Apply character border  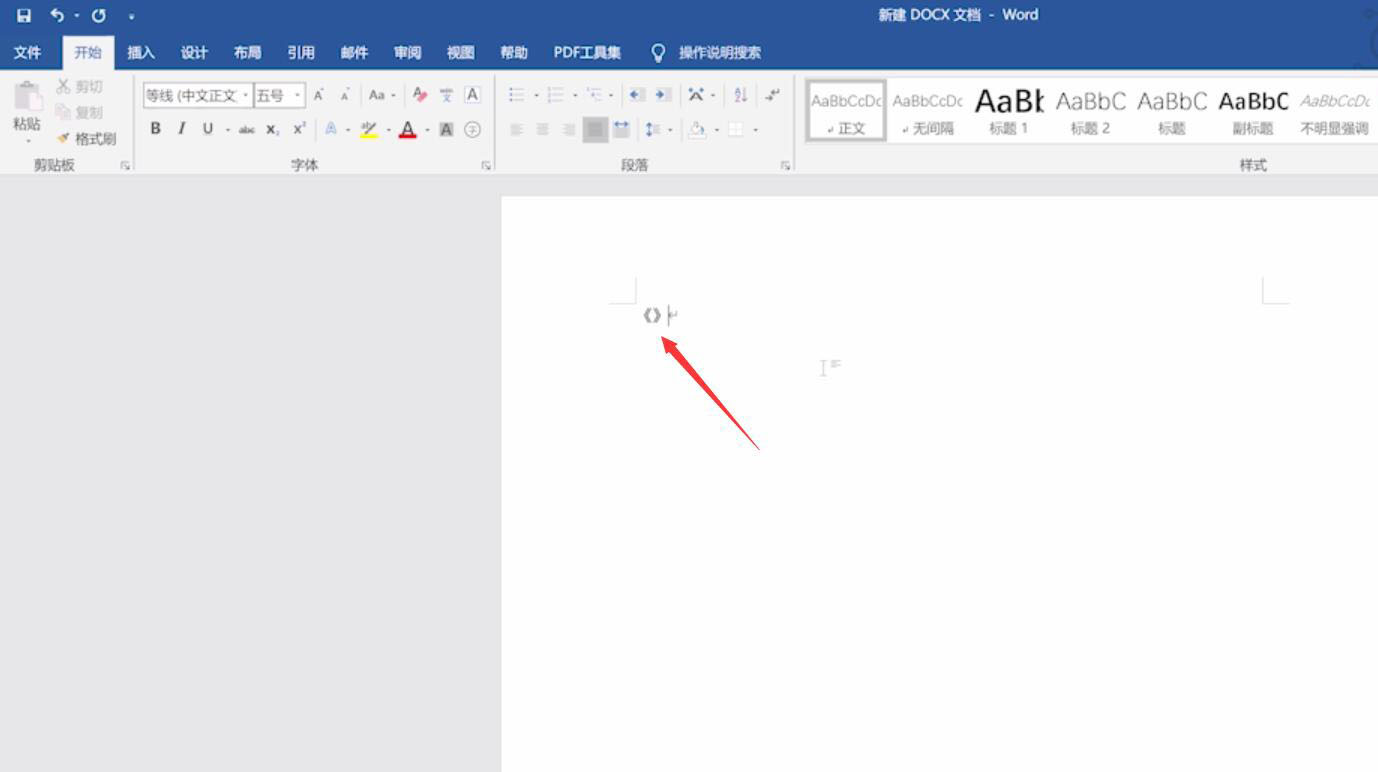(472, 96)
